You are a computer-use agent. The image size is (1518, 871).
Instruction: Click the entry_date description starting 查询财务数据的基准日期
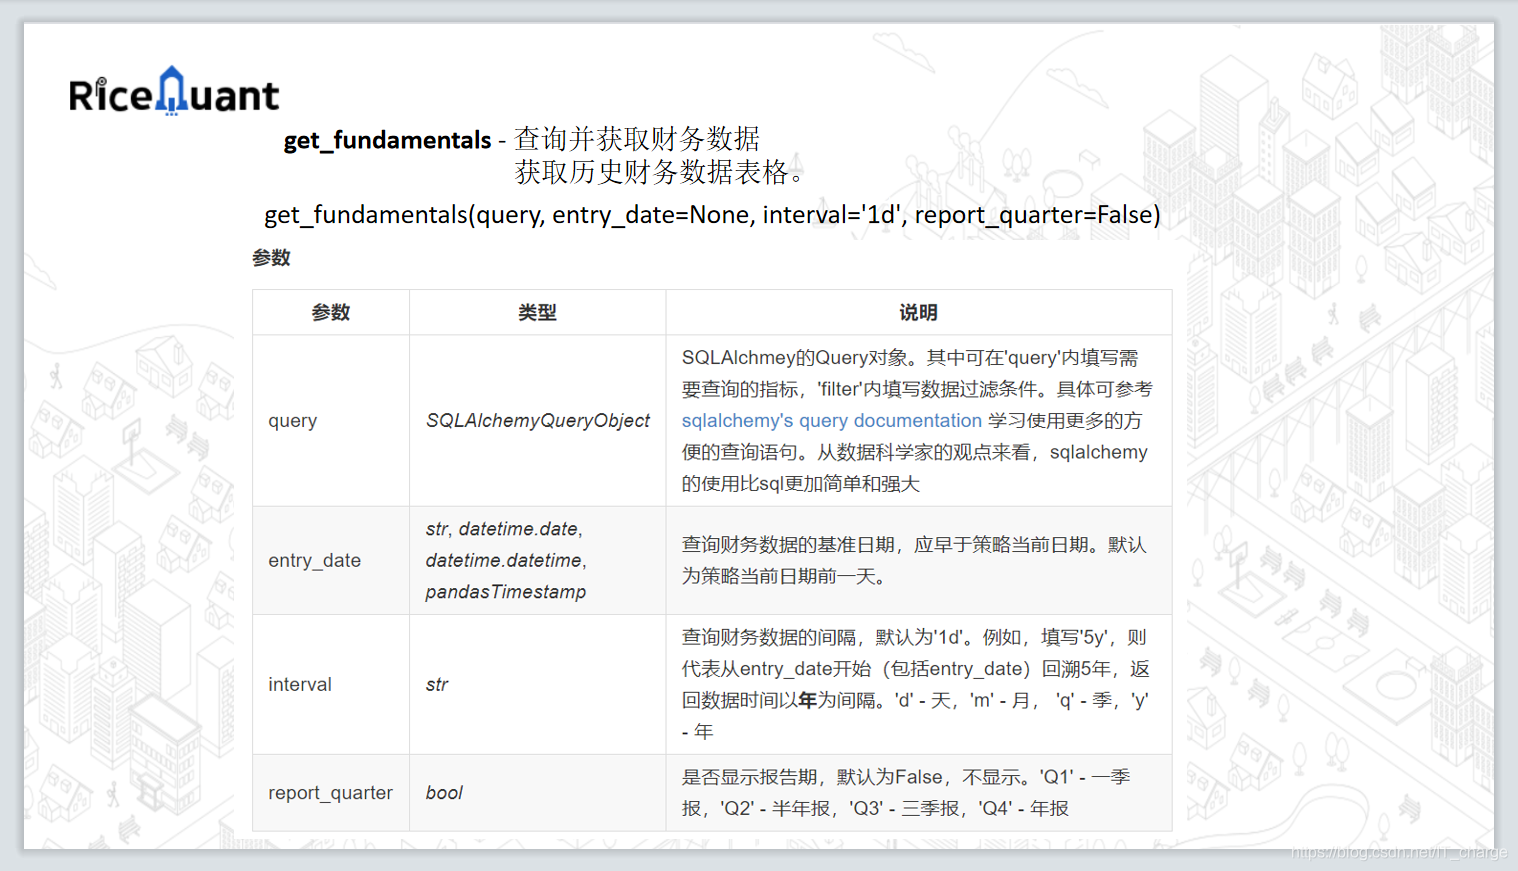[x=914, y=561]
